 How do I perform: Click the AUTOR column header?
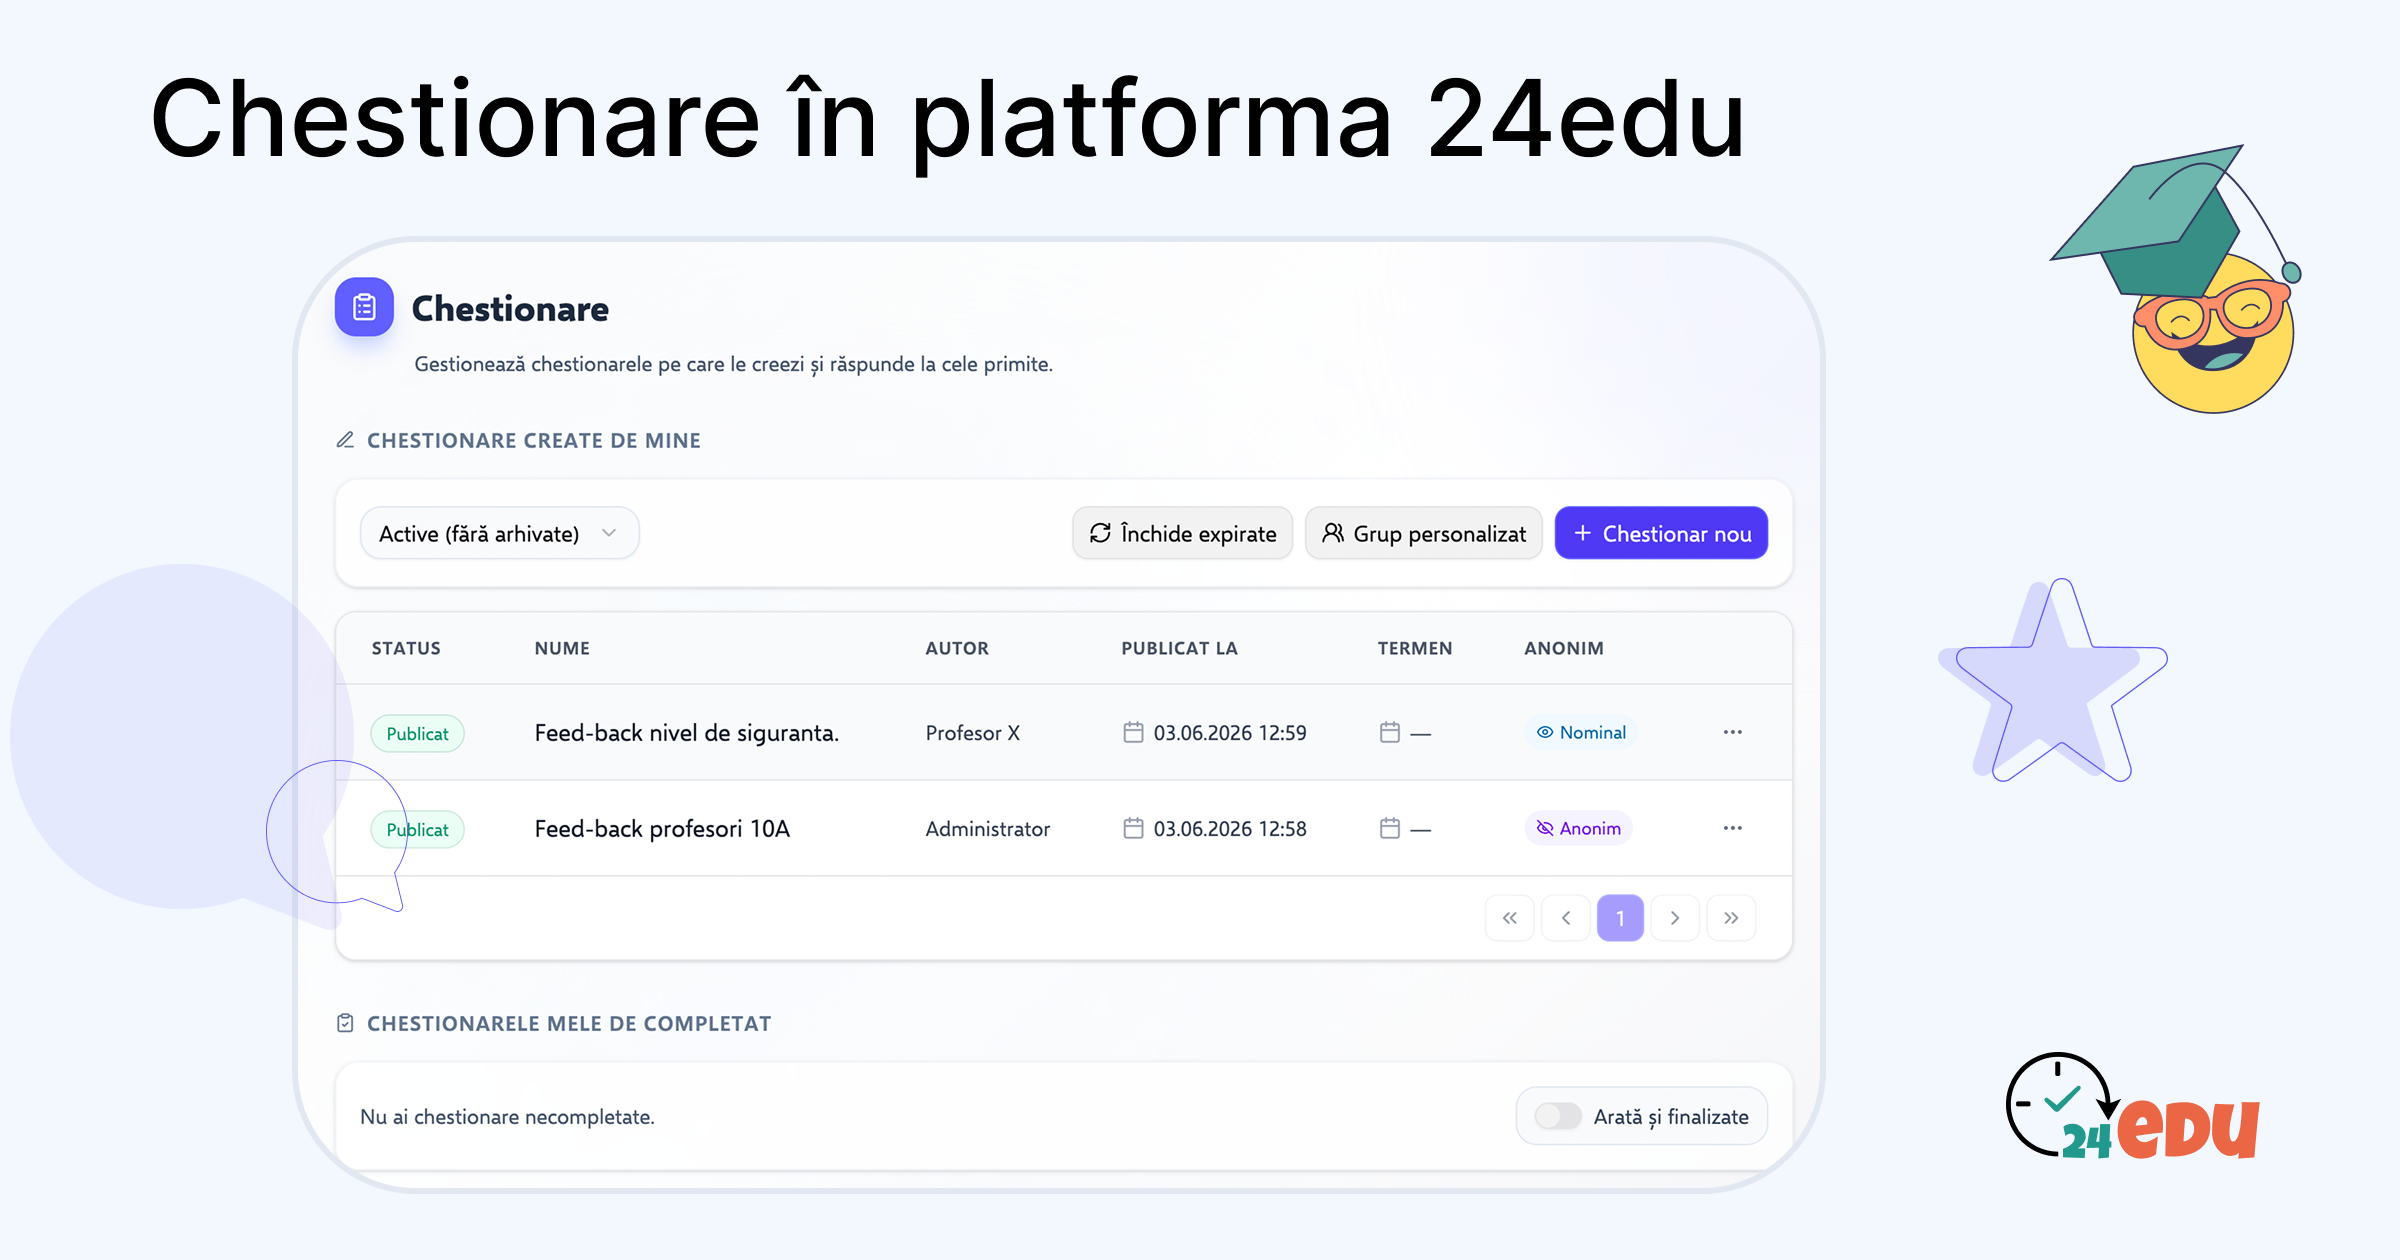click(957, 648)
